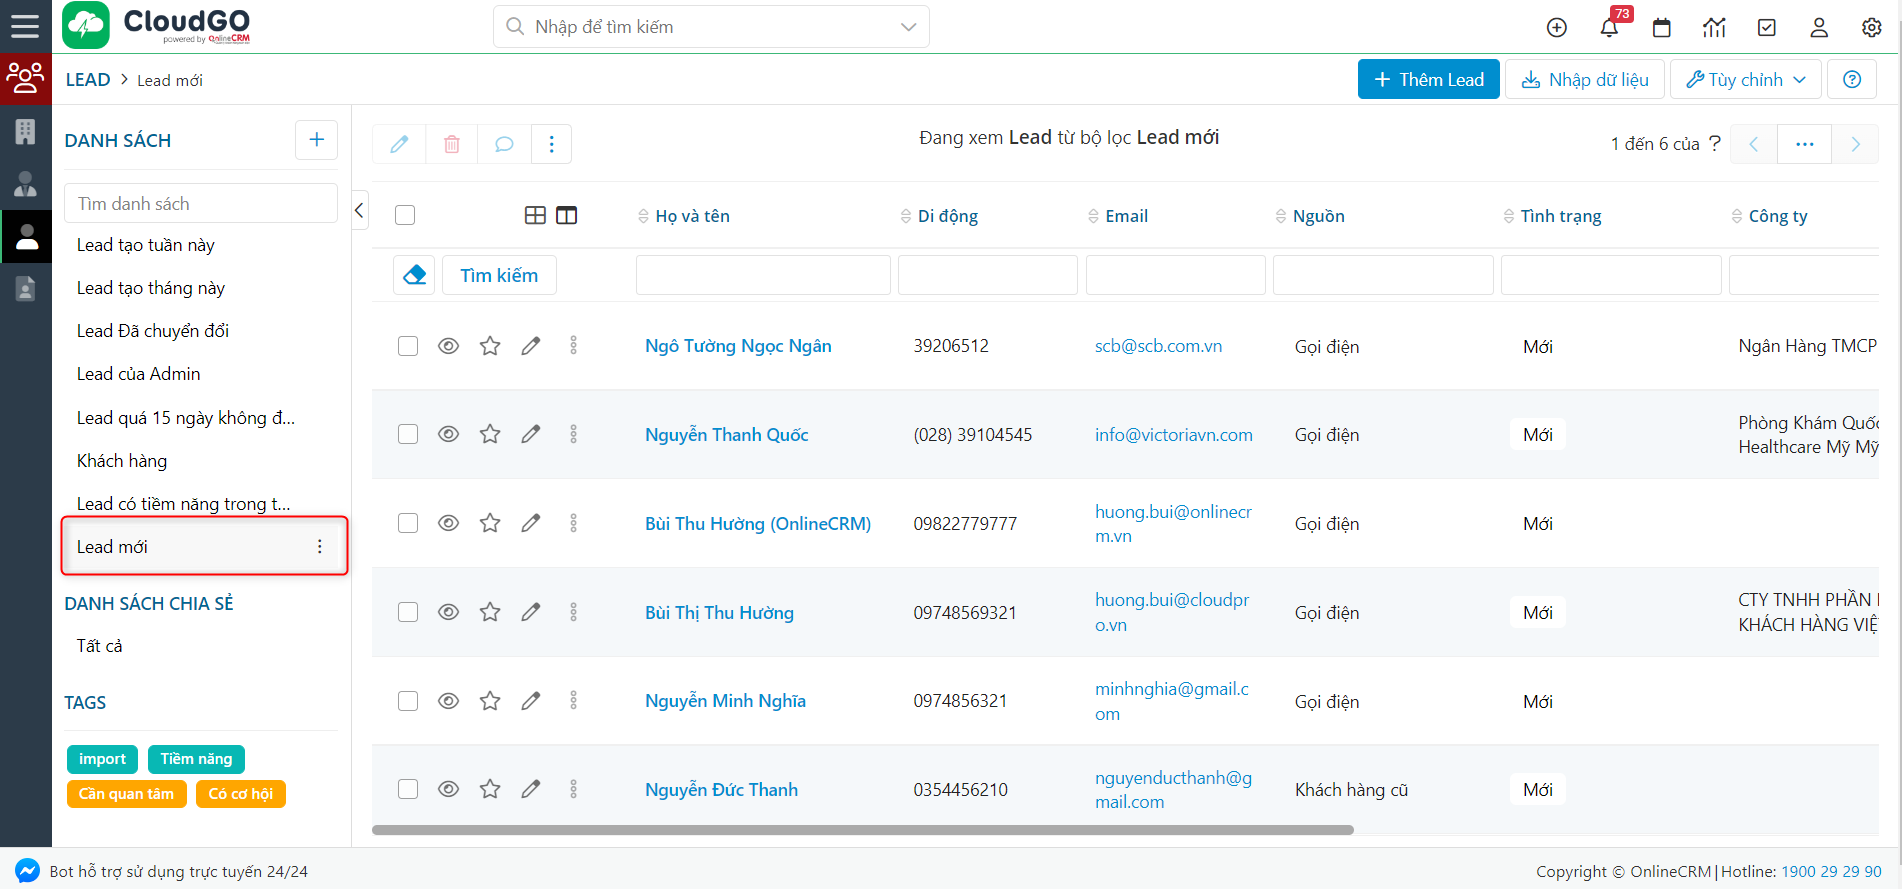Star the Ngô Tường Ngọc Ngân lead
This screenshot has width=1902, height=889.
(490, 346)
